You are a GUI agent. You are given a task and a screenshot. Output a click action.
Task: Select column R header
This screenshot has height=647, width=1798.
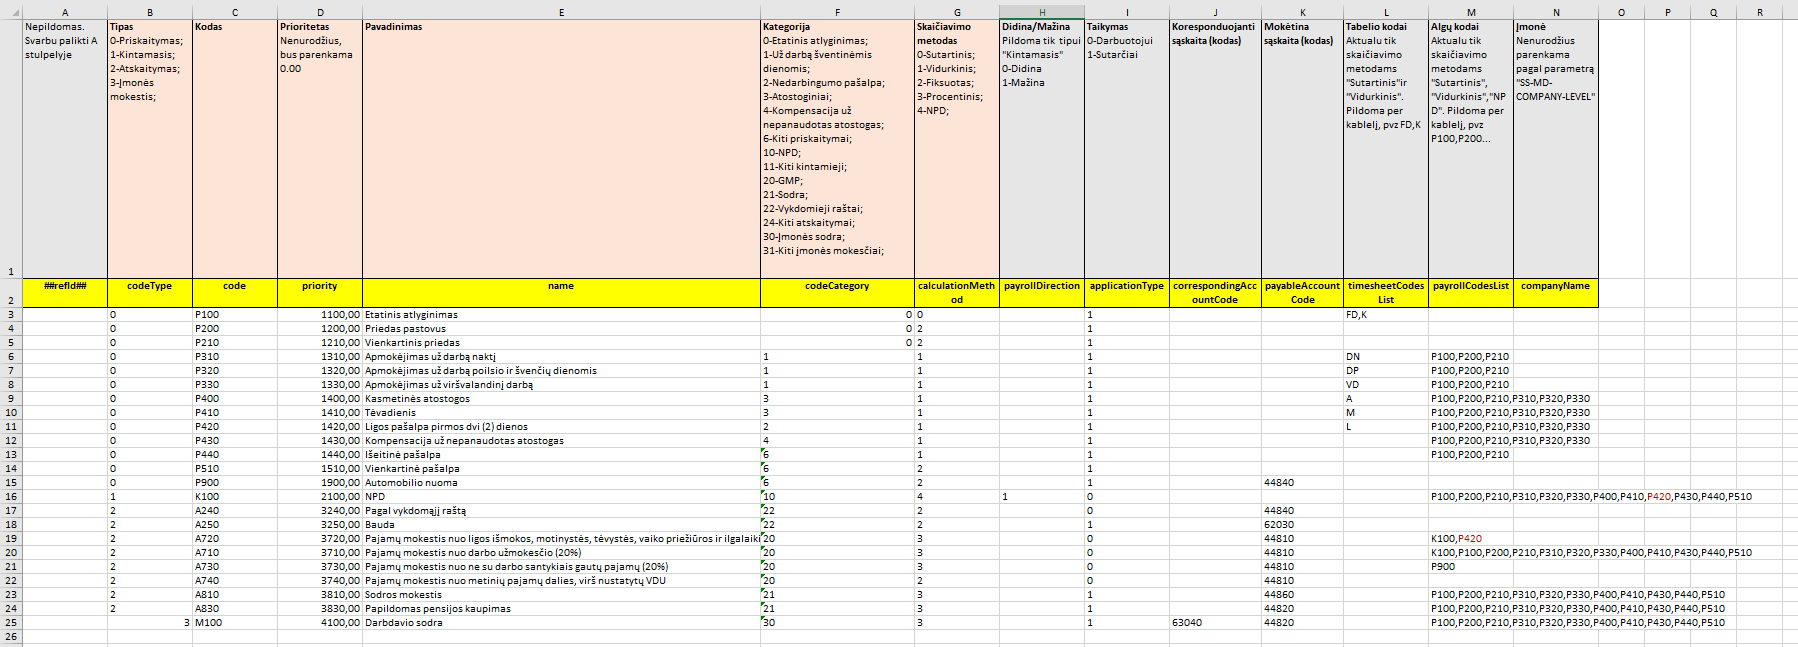click(x=1760, y=12)
